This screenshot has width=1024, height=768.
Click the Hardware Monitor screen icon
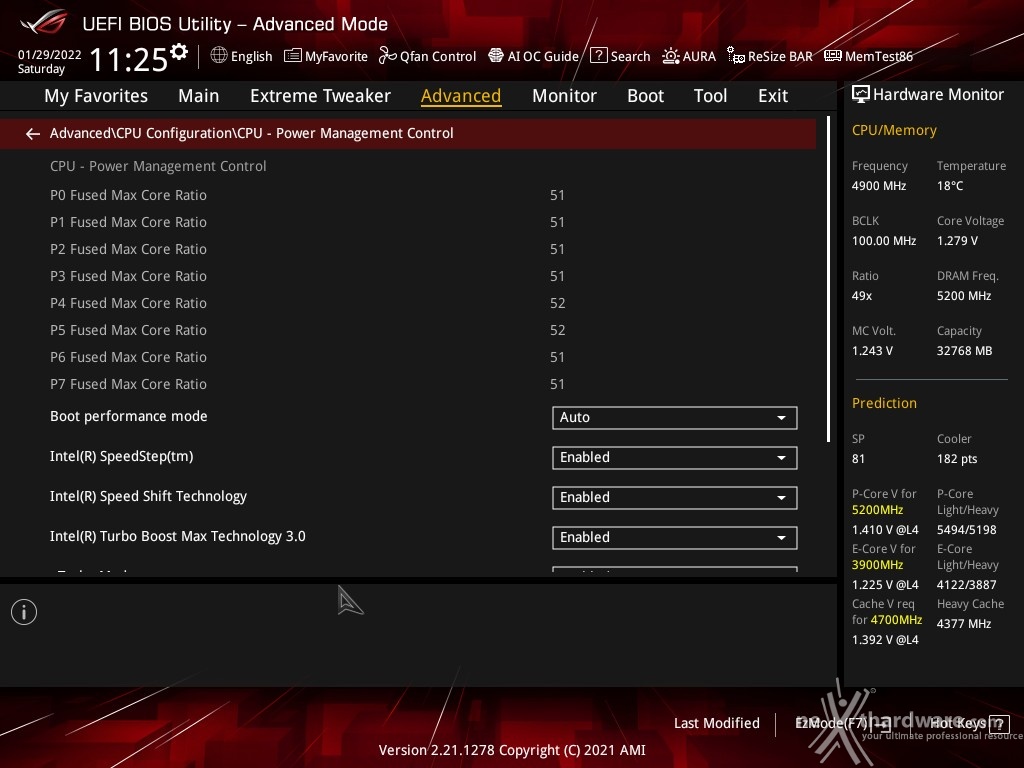point(861,95)
